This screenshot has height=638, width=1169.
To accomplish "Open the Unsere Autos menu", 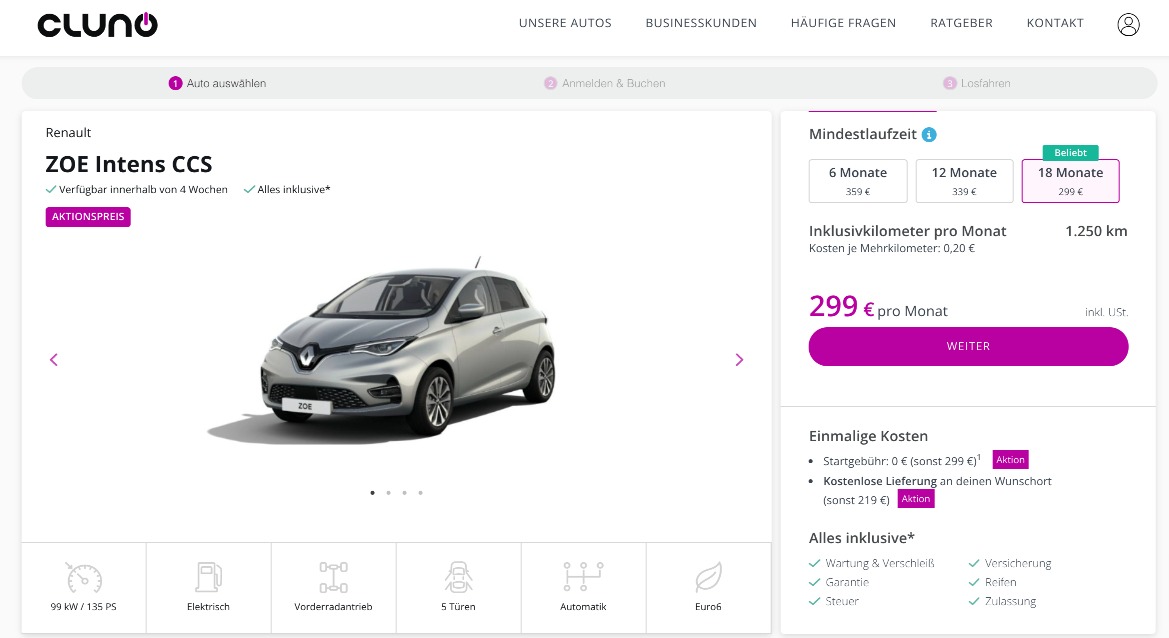I will (565, 23).
